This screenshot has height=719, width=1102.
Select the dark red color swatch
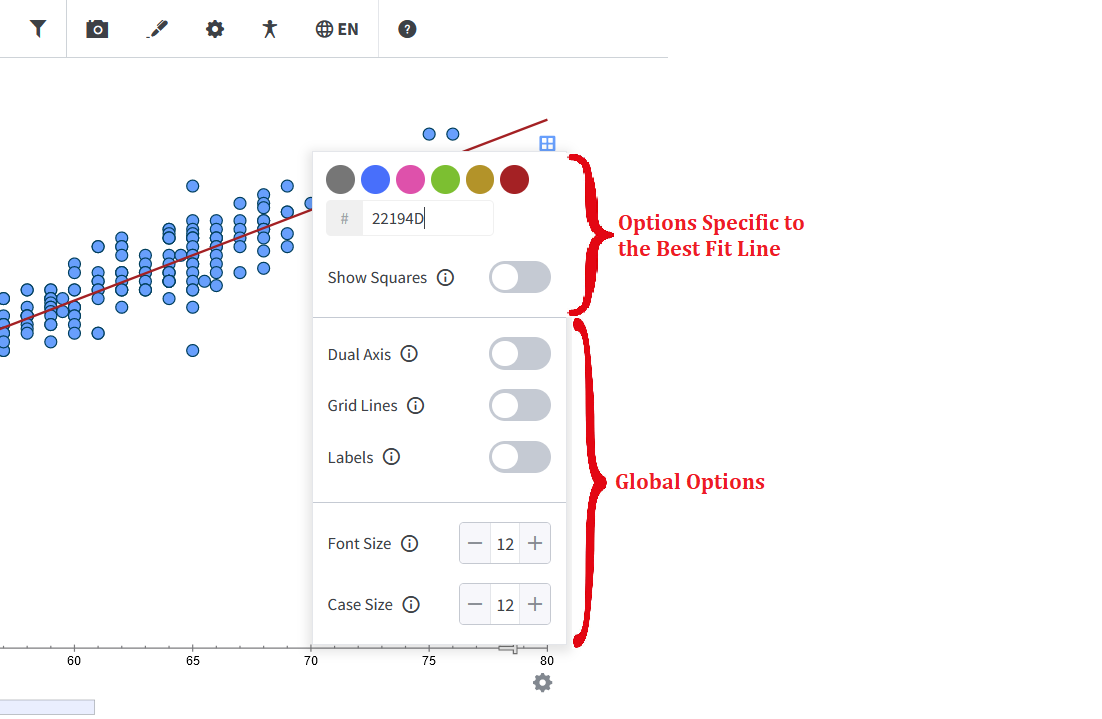(514, 179)
